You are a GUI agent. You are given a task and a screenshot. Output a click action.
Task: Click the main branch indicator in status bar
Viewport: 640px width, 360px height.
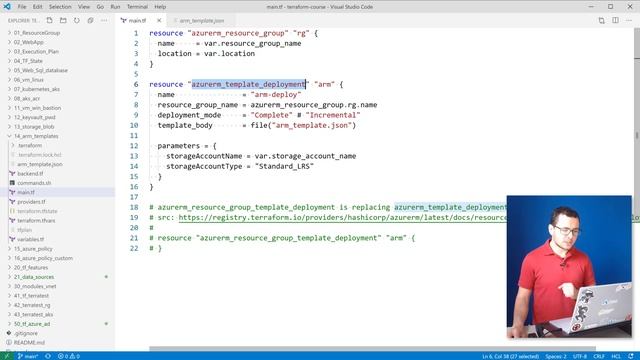(x=28, y=356)
